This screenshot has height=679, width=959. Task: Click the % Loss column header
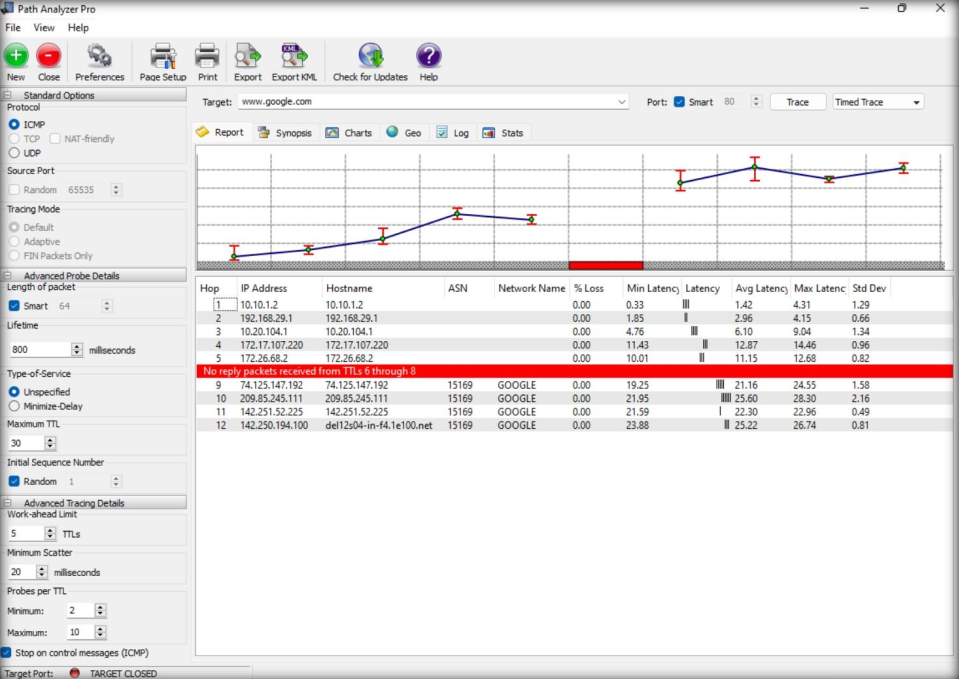pos(595,288)
